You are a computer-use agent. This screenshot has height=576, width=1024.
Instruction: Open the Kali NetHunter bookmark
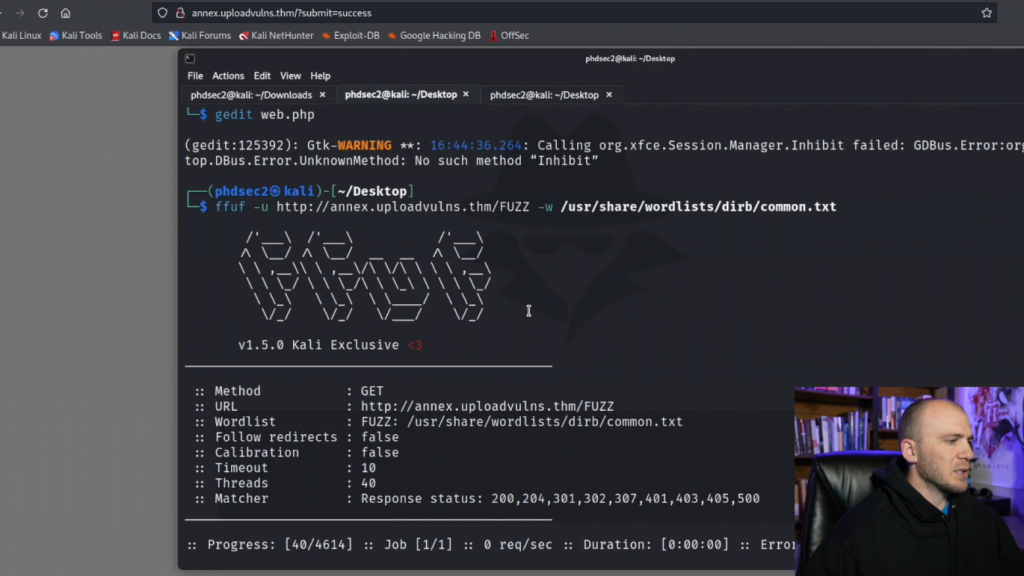pyautogui.click(x=276, y=35)
